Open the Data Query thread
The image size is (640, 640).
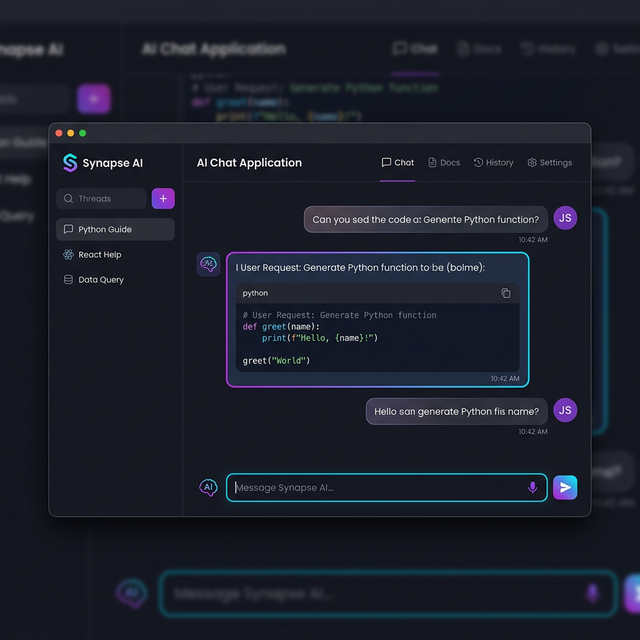pyautogui.click(x=115, y=280)
